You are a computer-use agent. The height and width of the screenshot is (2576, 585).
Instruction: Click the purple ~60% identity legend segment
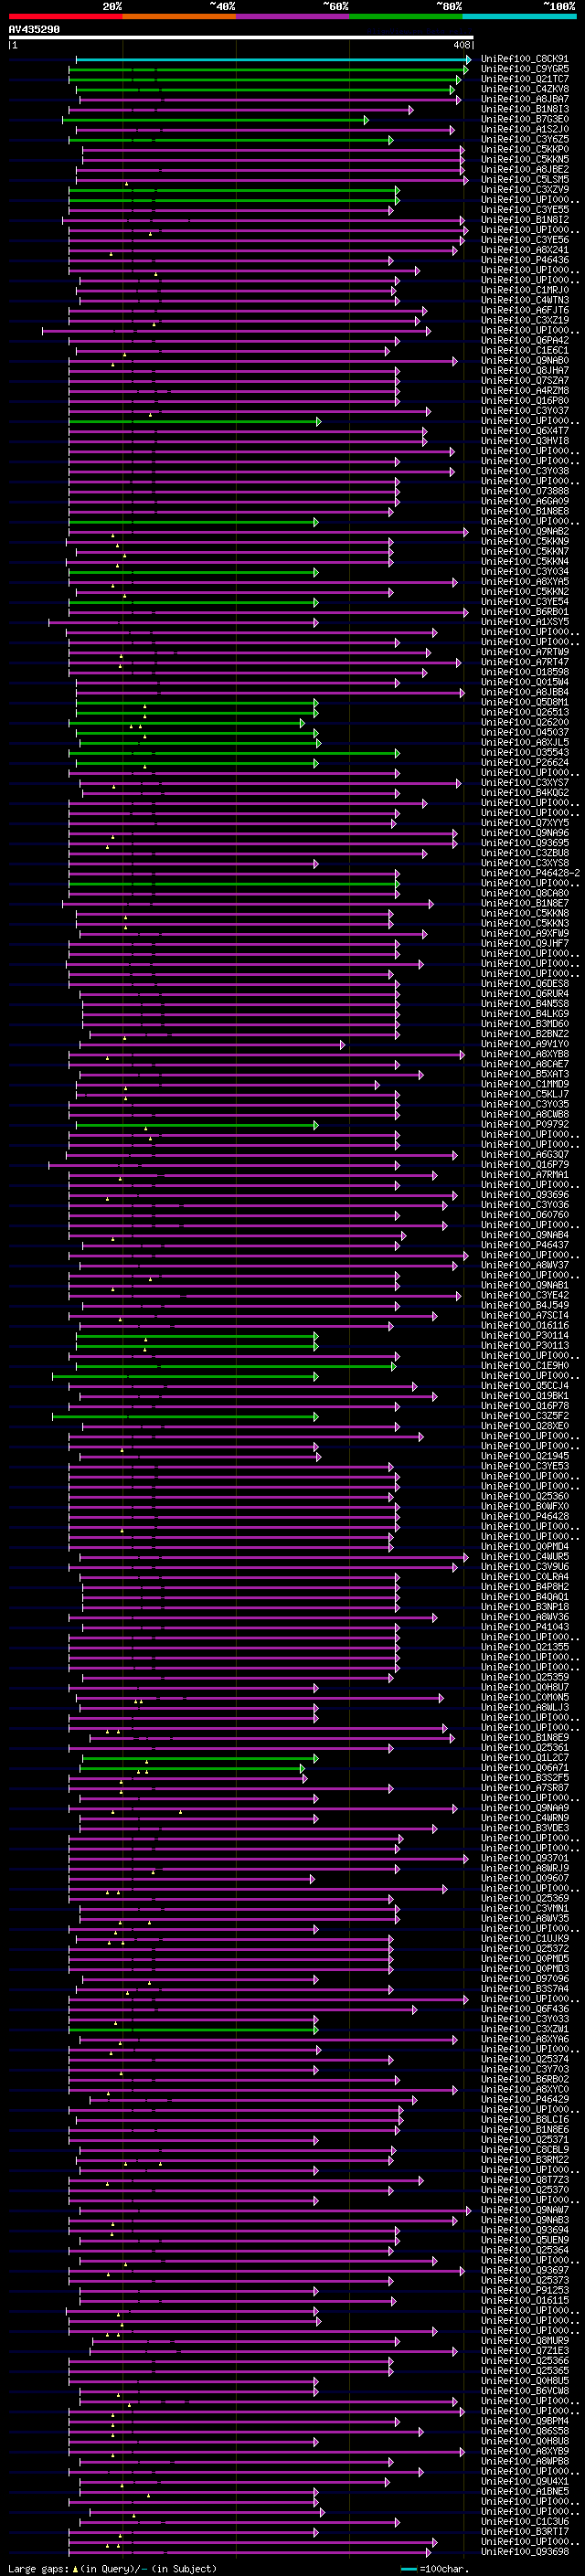click(292, 16)
